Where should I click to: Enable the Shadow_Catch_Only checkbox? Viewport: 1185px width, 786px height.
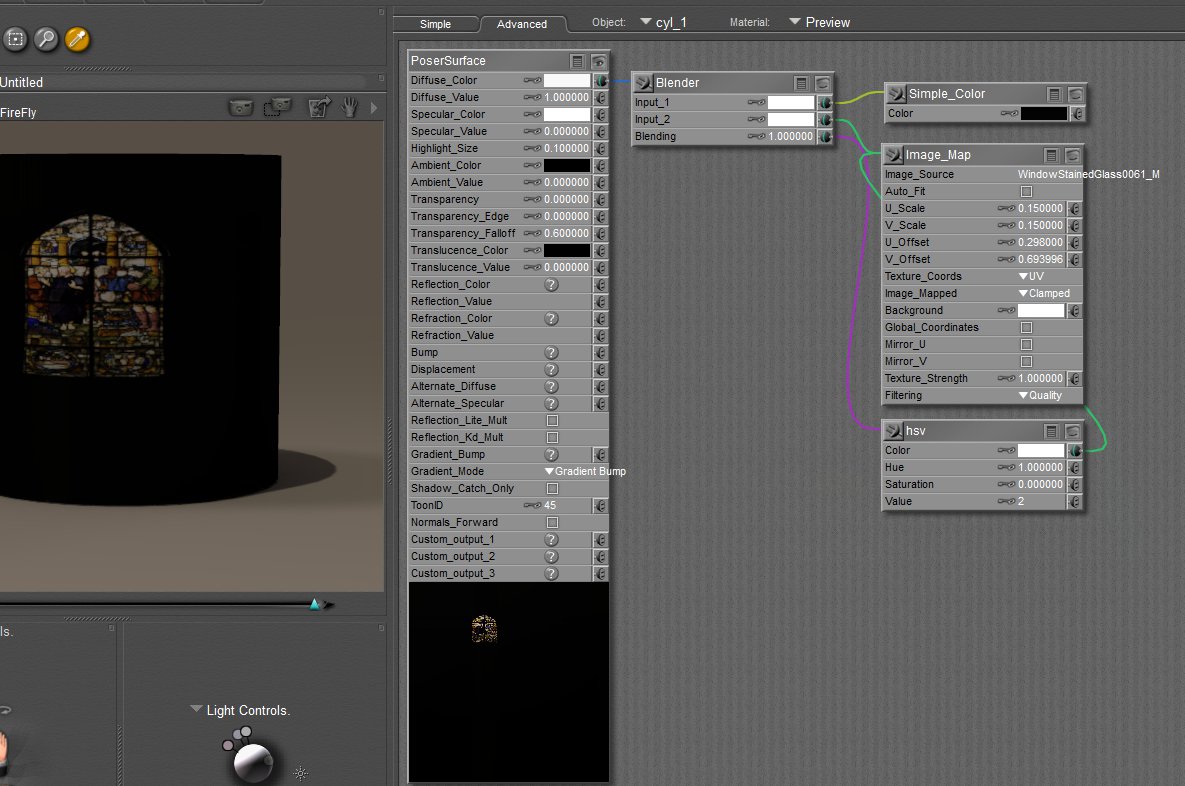coord(552,488)
